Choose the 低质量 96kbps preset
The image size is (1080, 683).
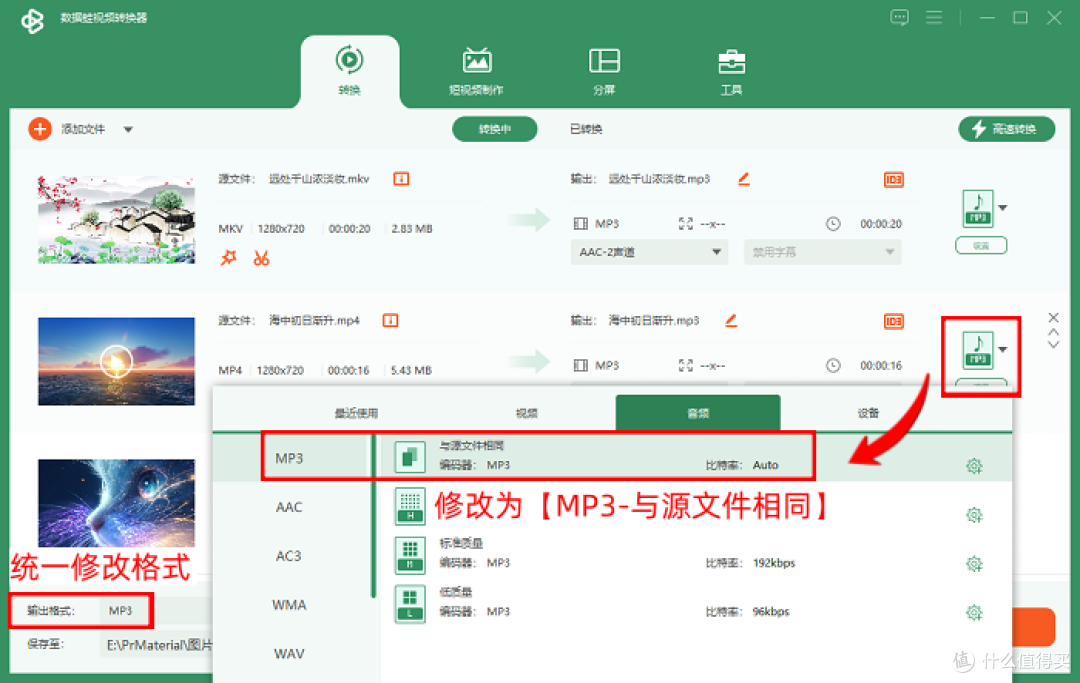coord(696,603)
